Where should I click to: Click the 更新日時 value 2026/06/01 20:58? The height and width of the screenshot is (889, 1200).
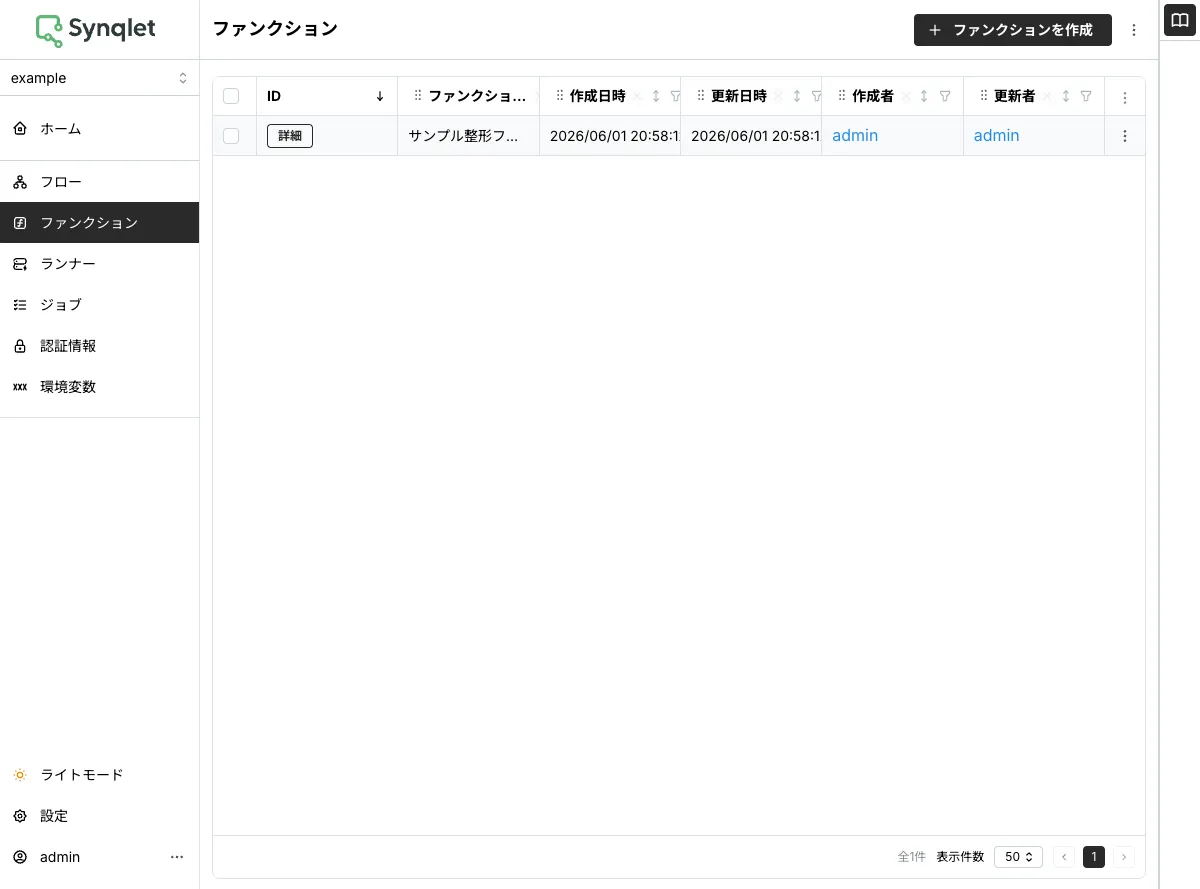(755, 136)
